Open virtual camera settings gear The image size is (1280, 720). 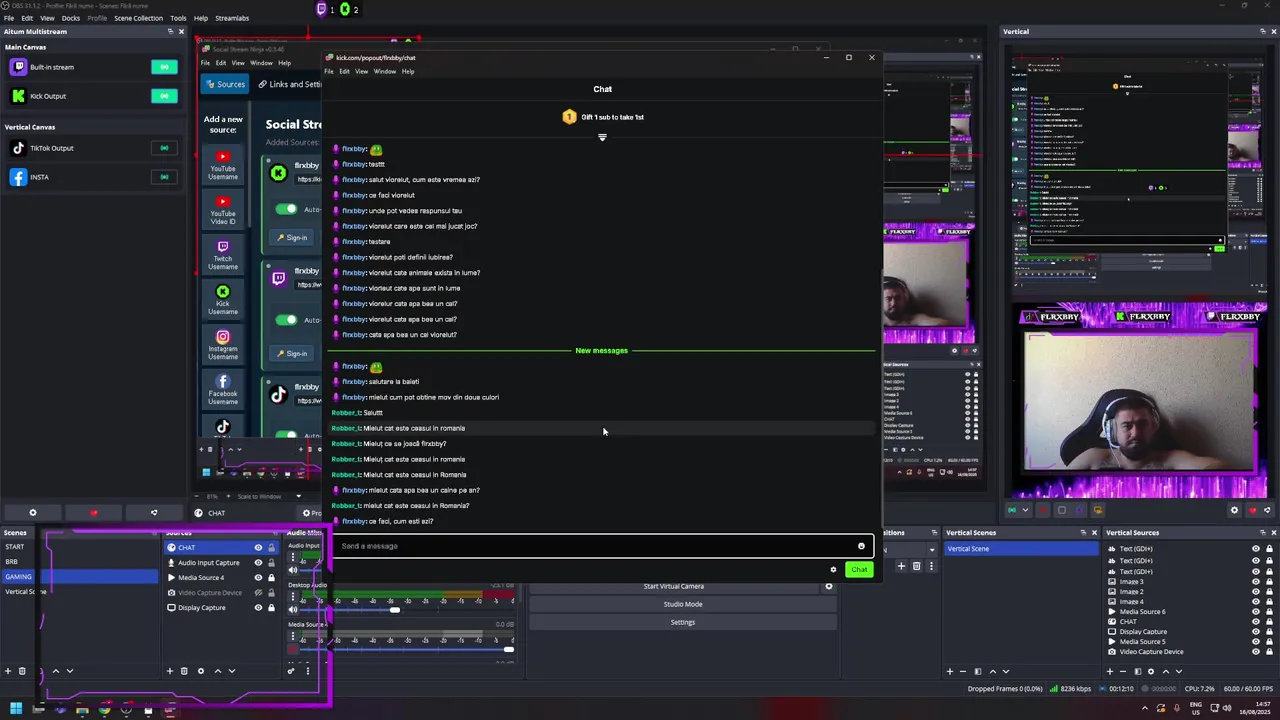click(x=828, y=586)
